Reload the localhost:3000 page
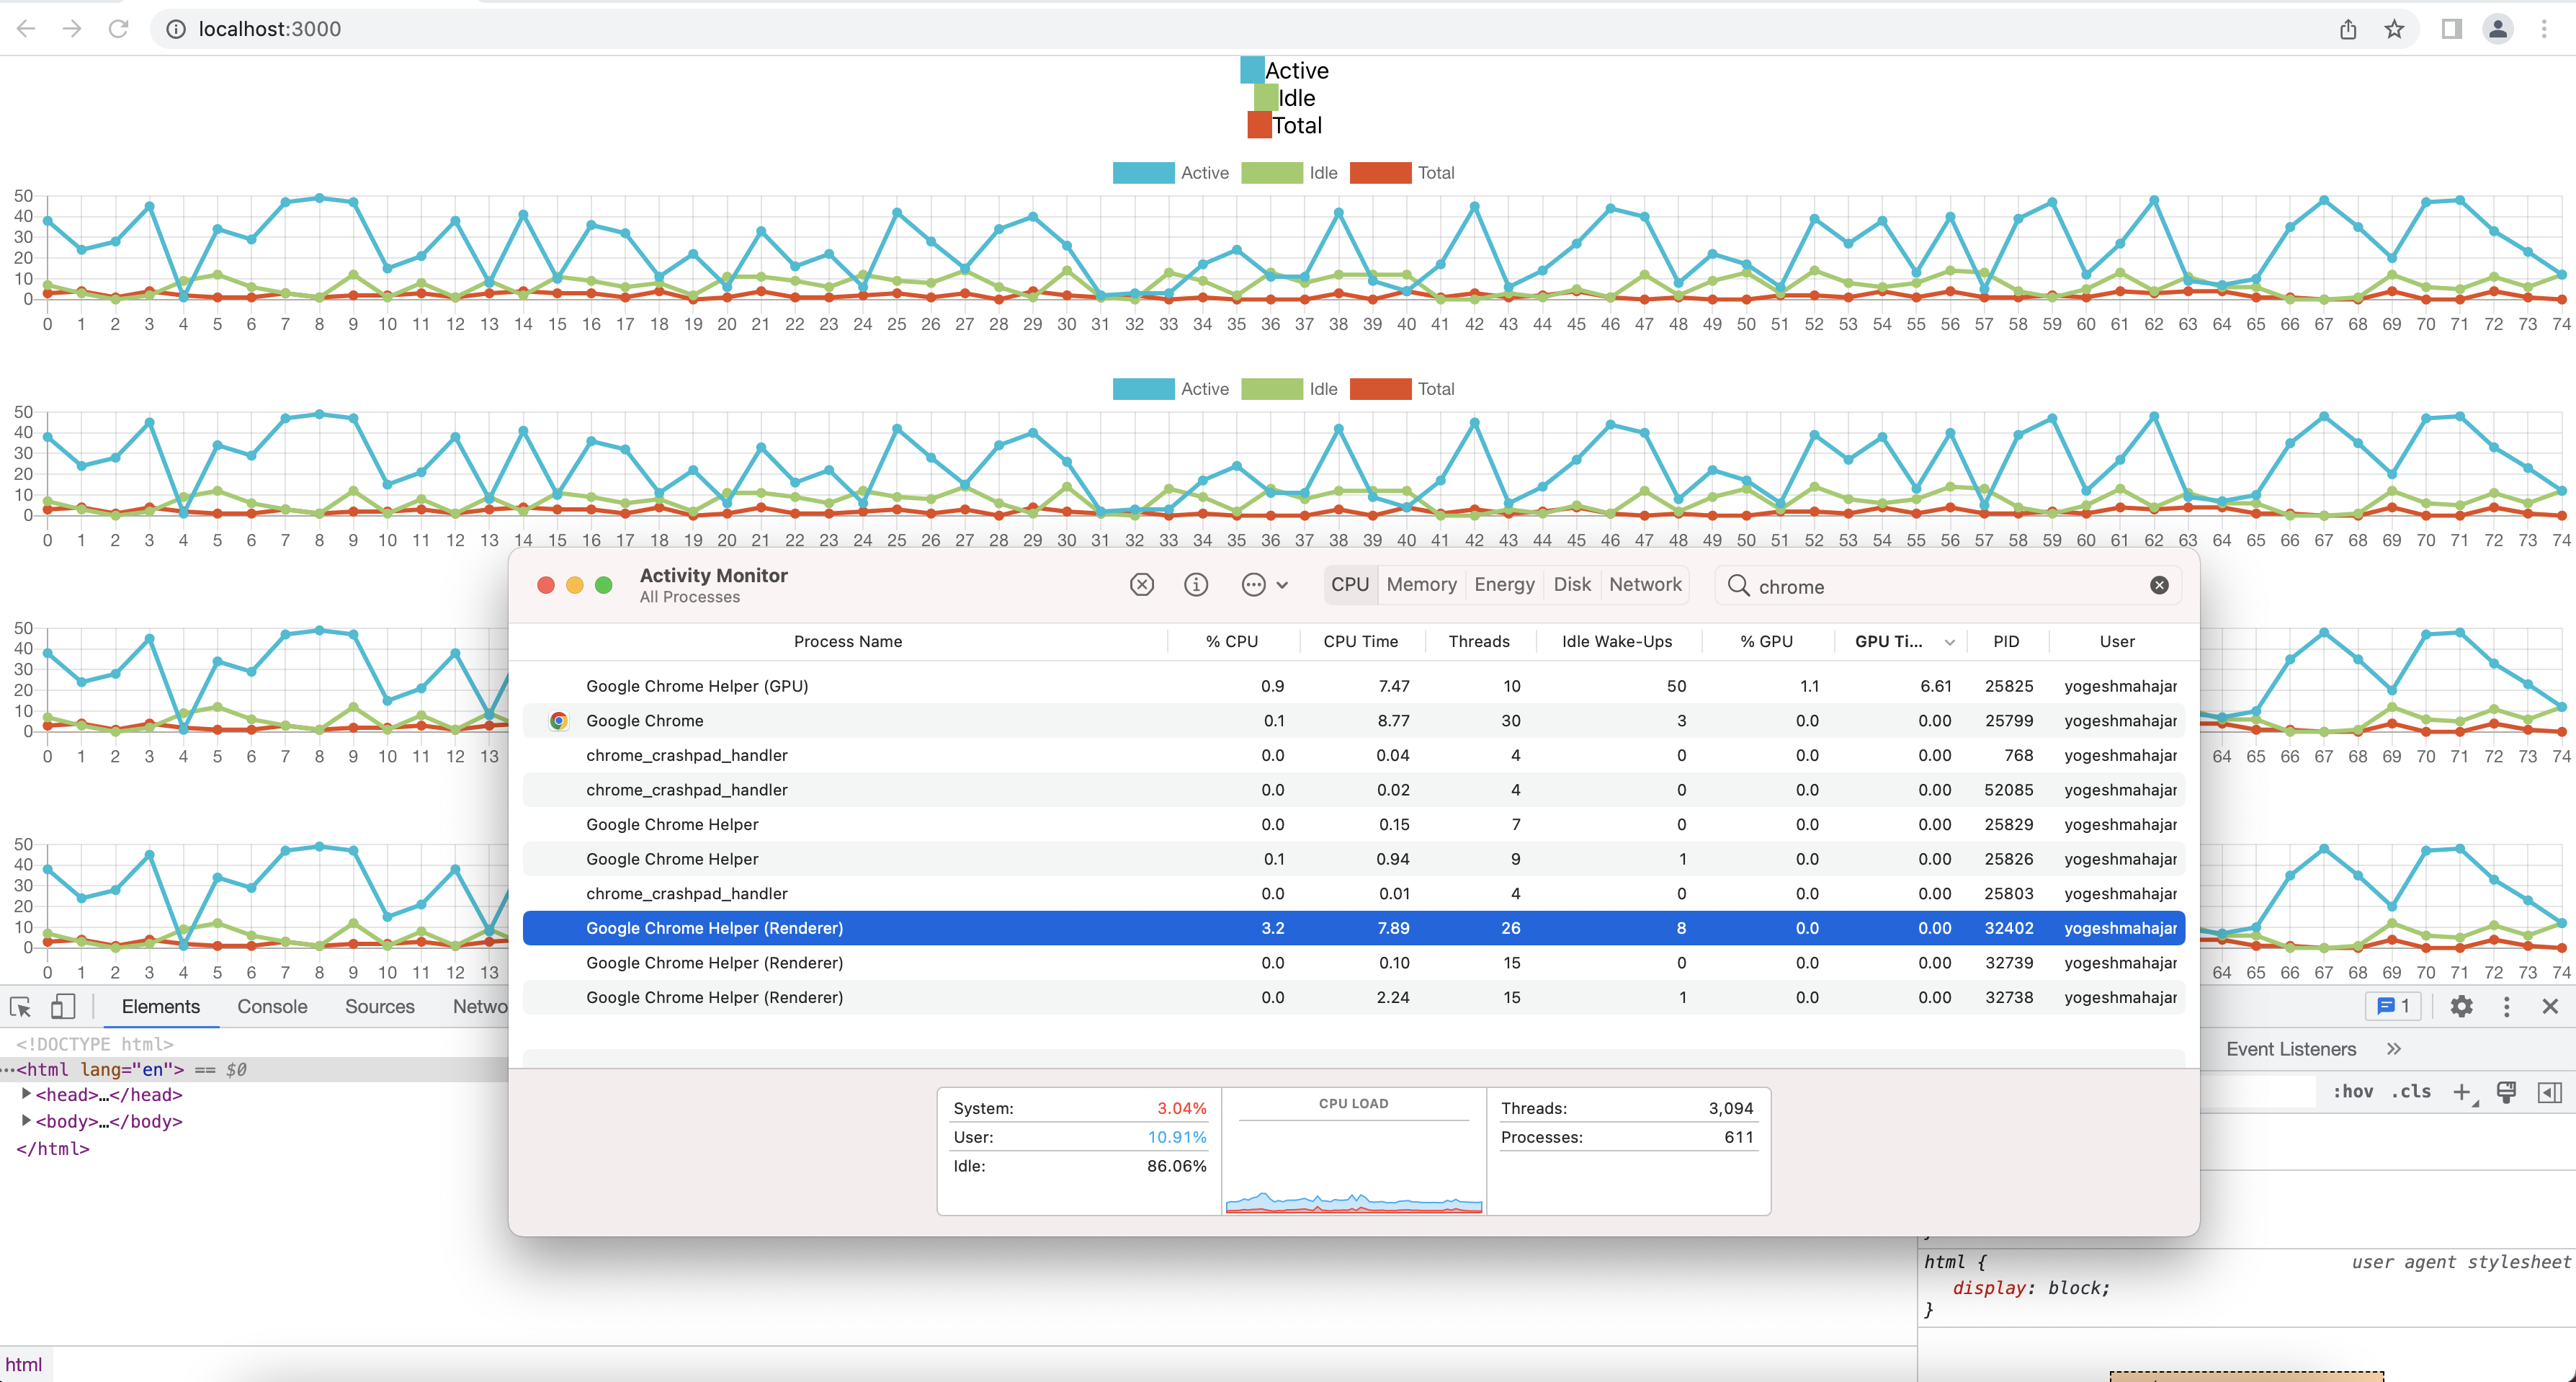Screen dimensions: 2576x1382 (118, 29)
